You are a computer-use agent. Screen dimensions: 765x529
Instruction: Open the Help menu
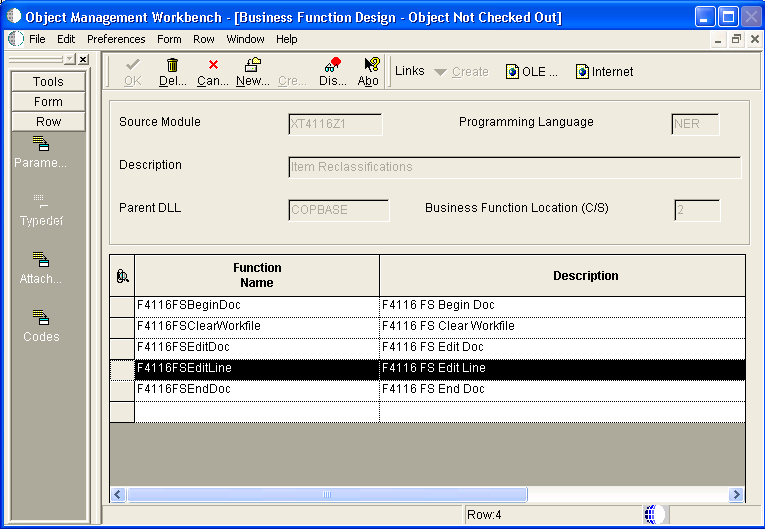tap(286, 39)
